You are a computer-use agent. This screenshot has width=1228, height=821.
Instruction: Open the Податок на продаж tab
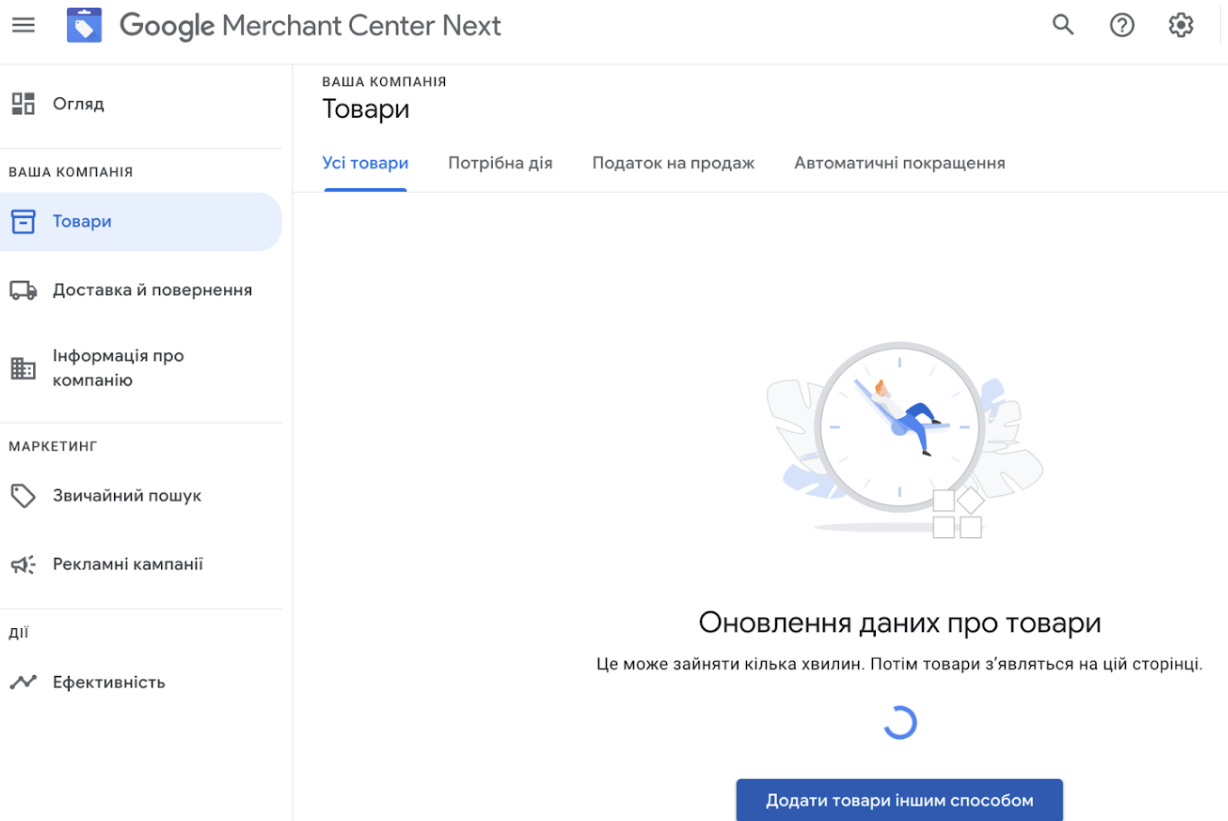click(673, 162)
